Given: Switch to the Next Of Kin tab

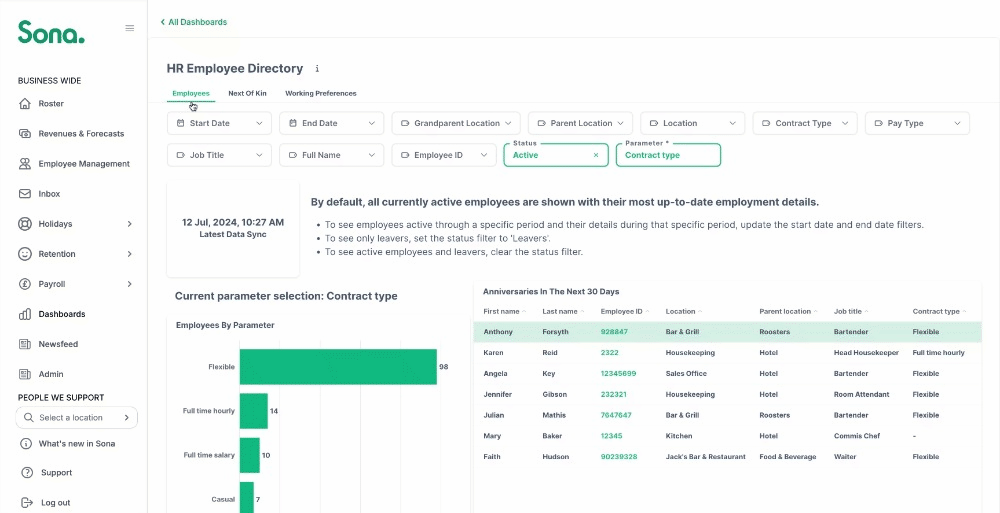Looking at the screenshot, I should click(247, 93).
